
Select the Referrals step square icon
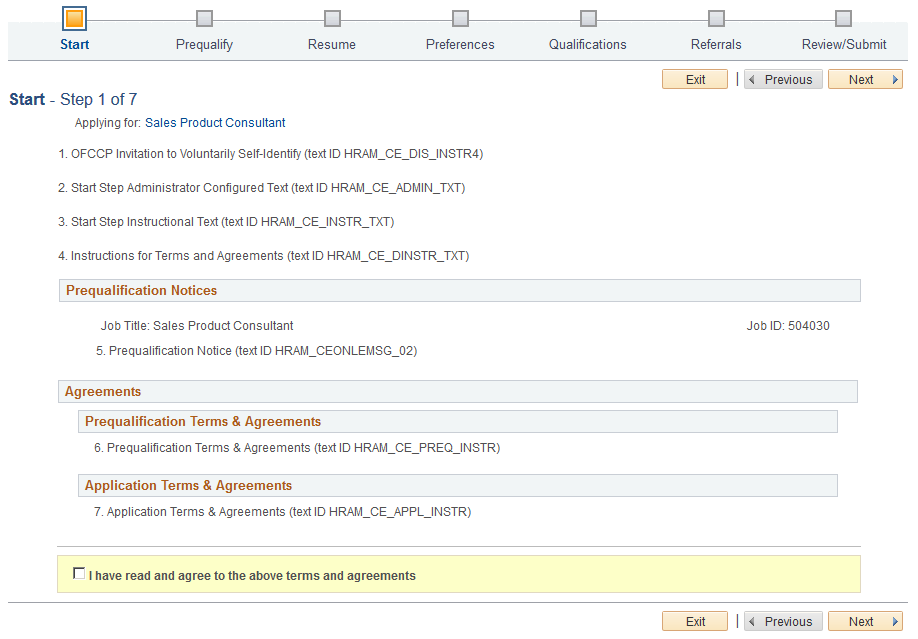[716, 19]
